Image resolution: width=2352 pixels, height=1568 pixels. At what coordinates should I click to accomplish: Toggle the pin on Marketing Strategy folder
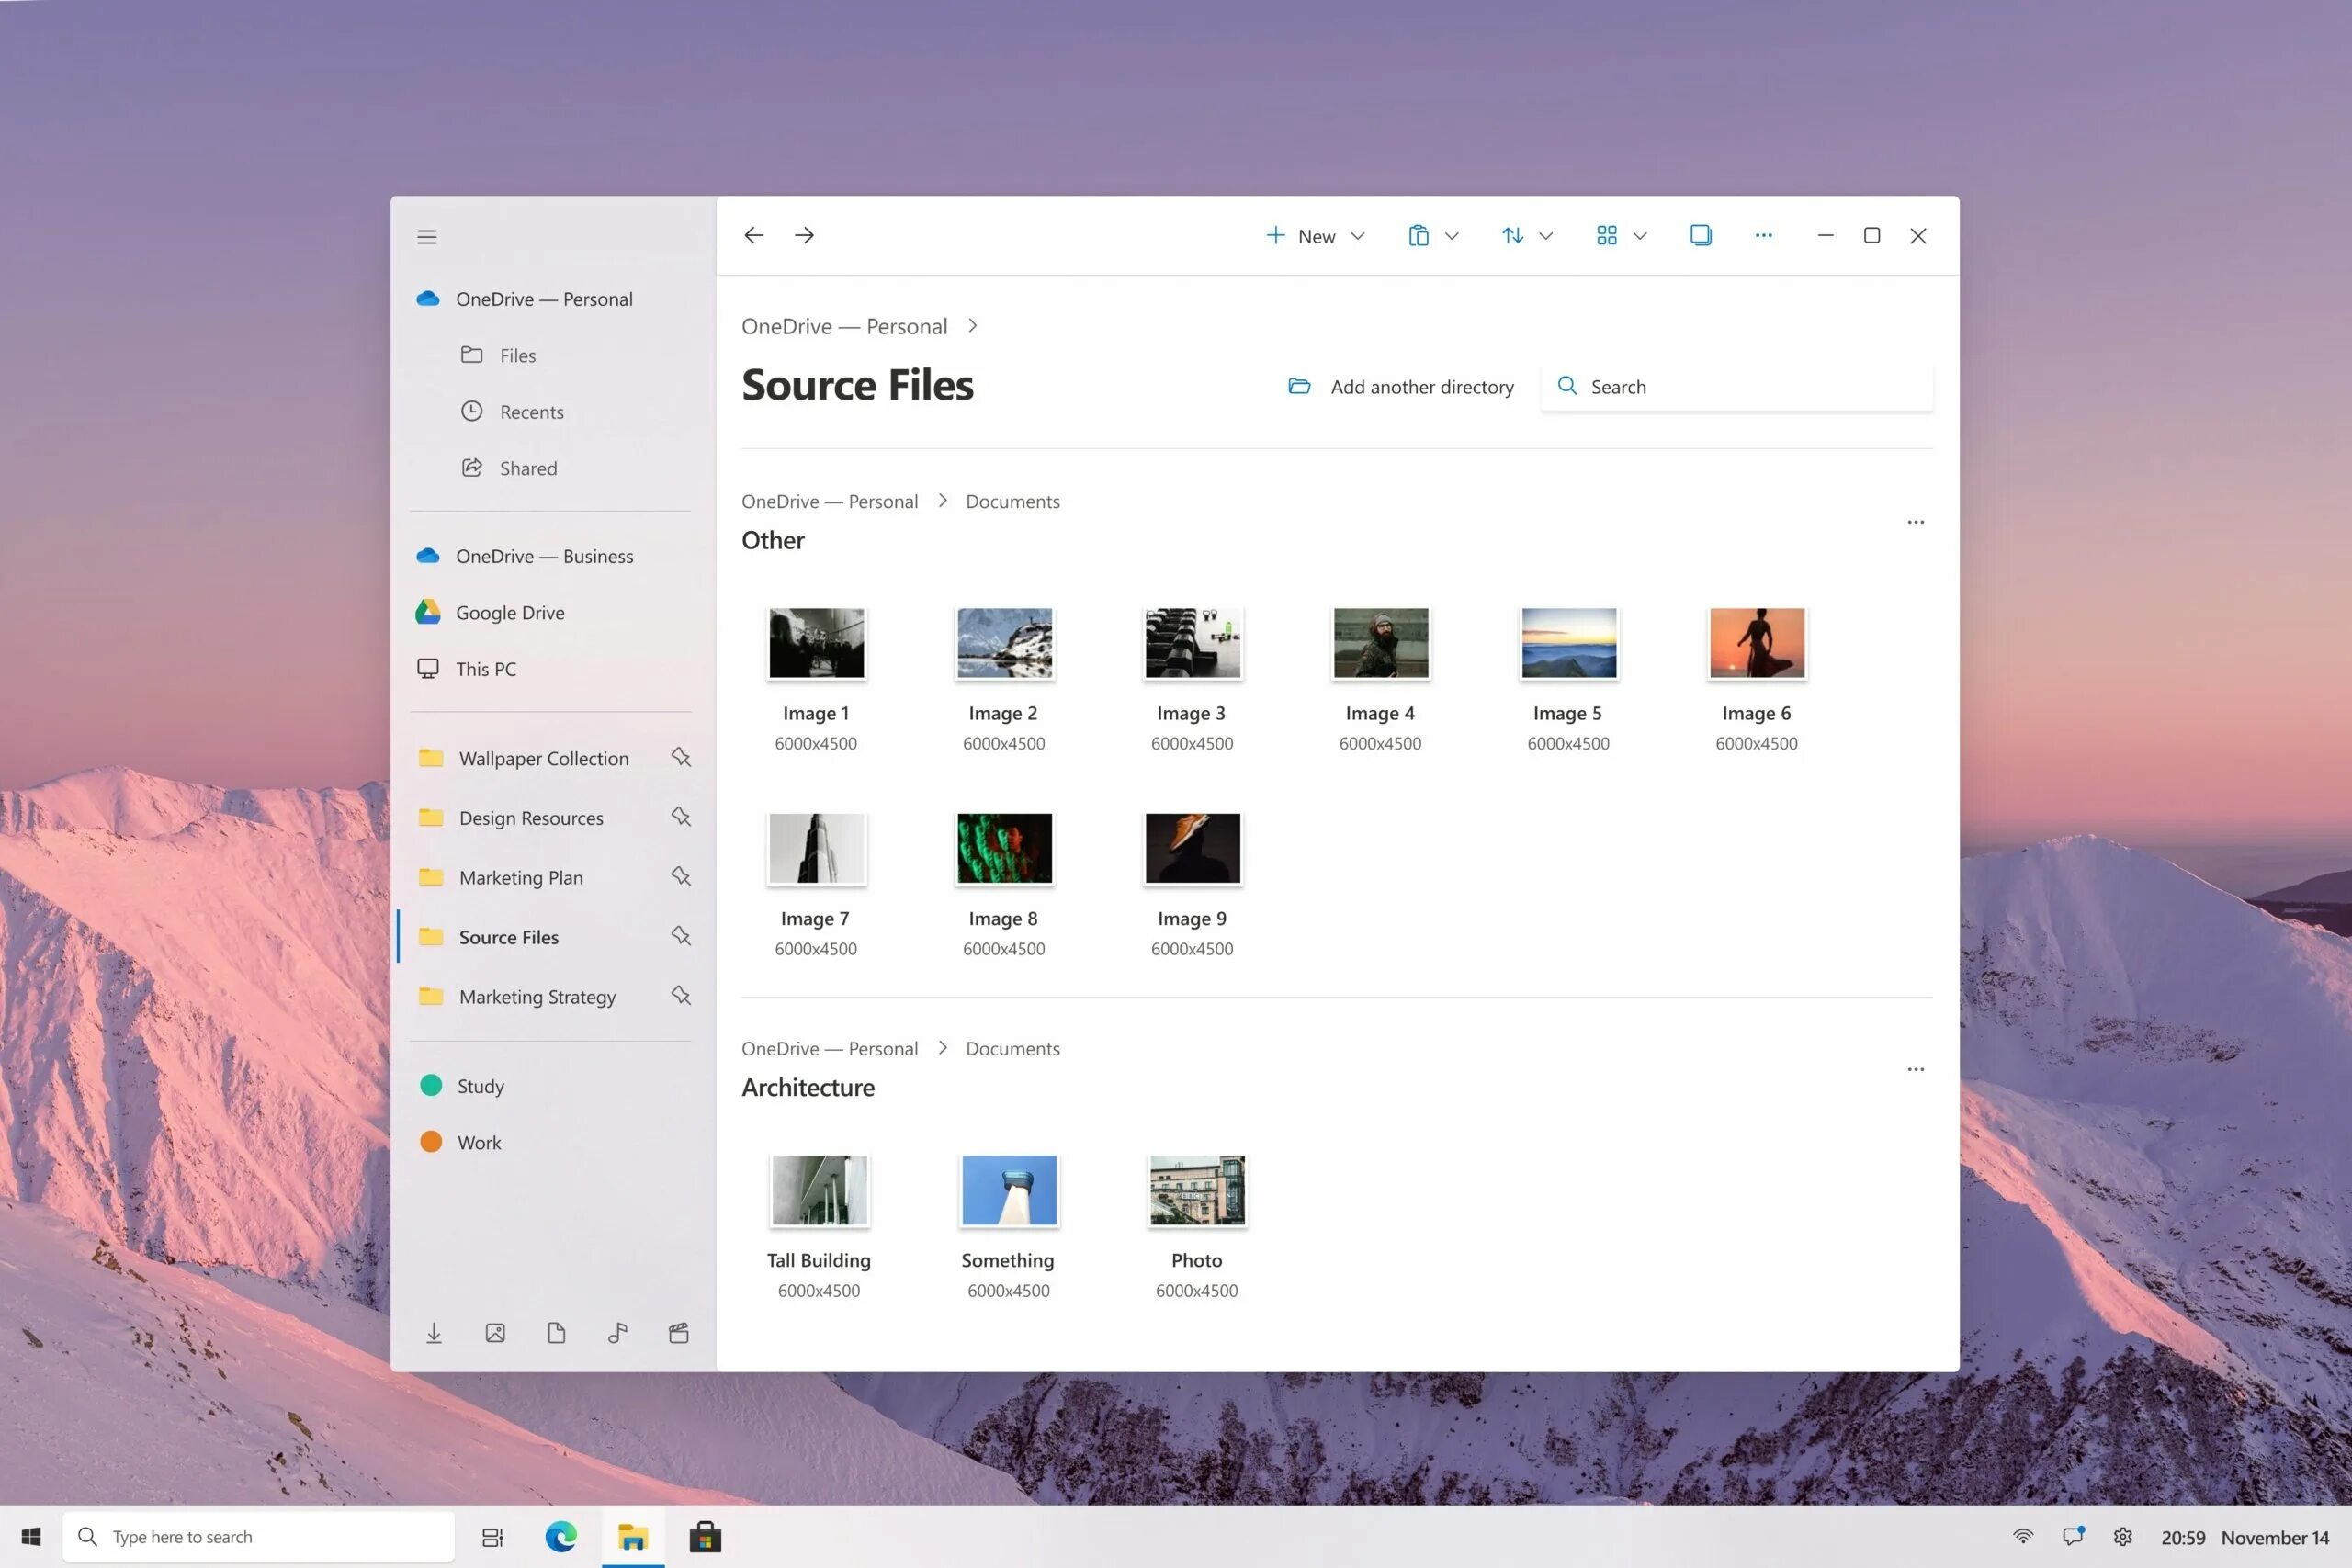coord(681,996)
